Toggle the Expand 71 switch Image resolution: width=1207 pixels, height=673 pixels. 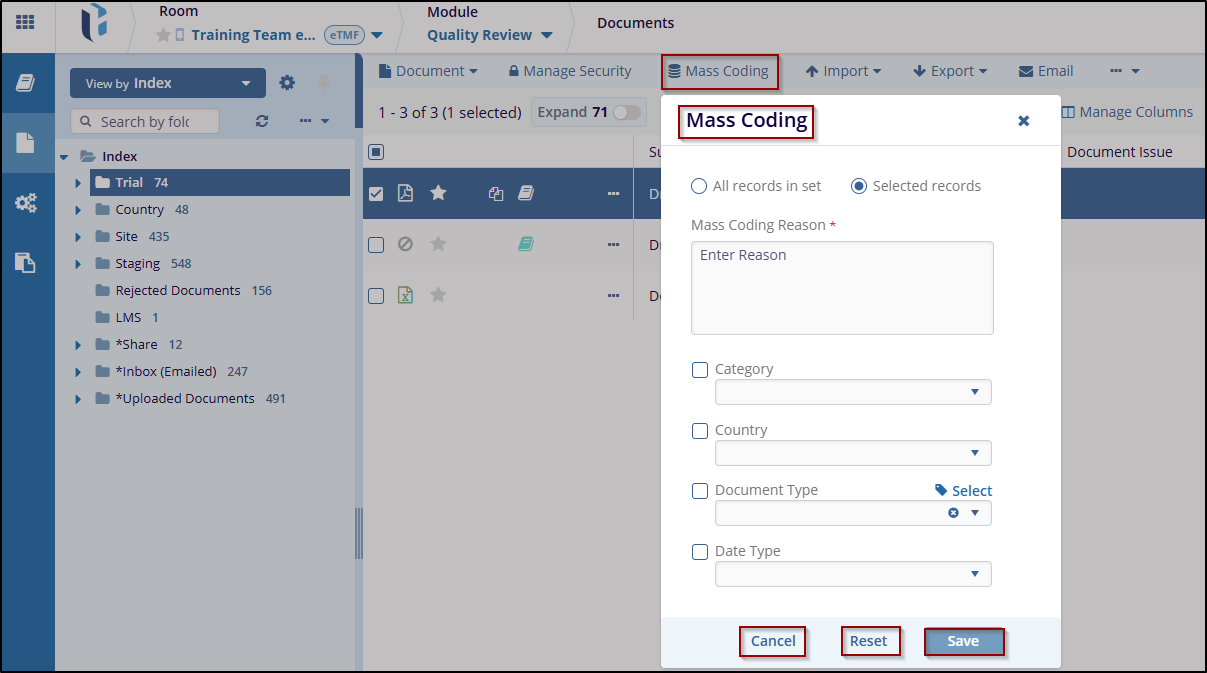coord(627,113)
